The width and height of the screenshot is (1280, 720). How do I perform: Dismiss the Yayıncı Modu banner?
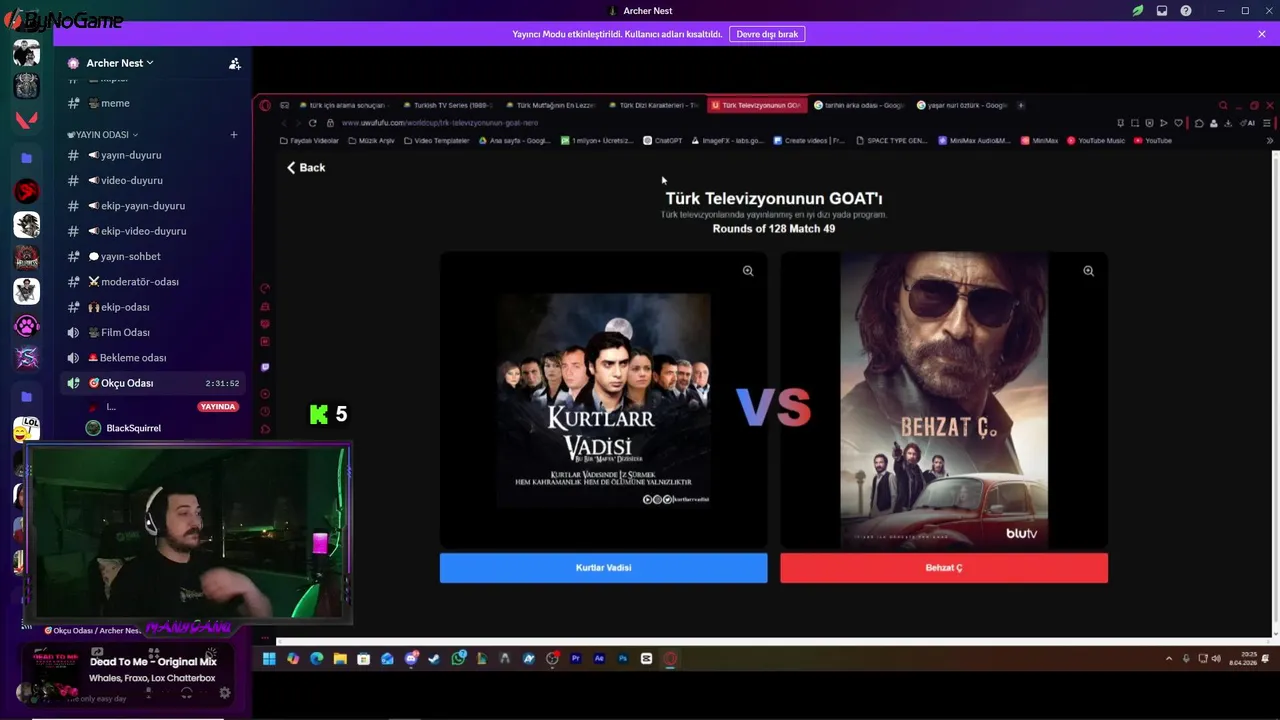pyautogui.click(x=1262, y=34)
